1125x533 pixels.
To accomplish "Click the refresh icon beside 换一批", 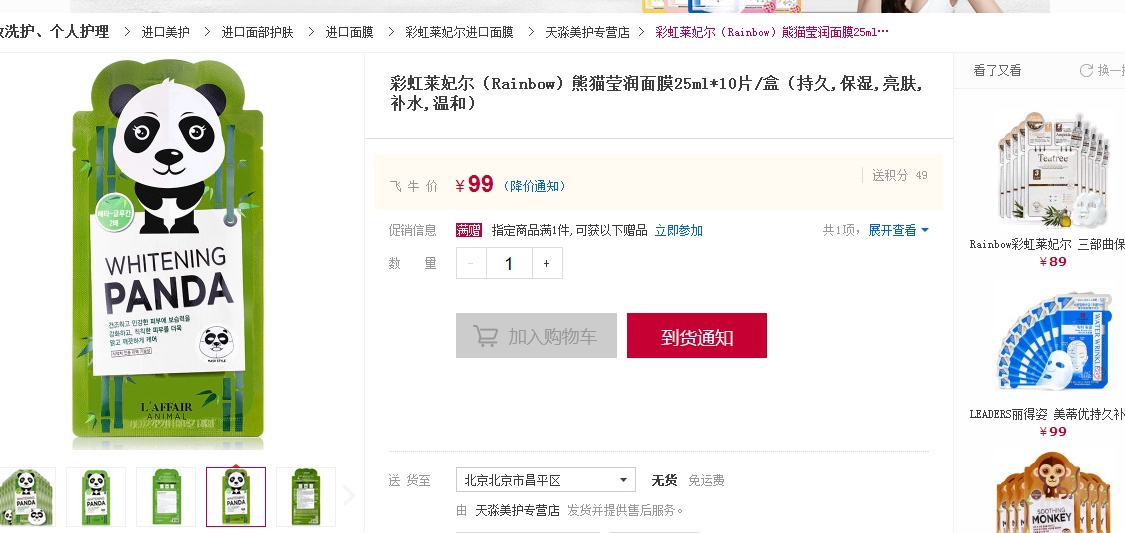I will click(x=1086, y=70).
